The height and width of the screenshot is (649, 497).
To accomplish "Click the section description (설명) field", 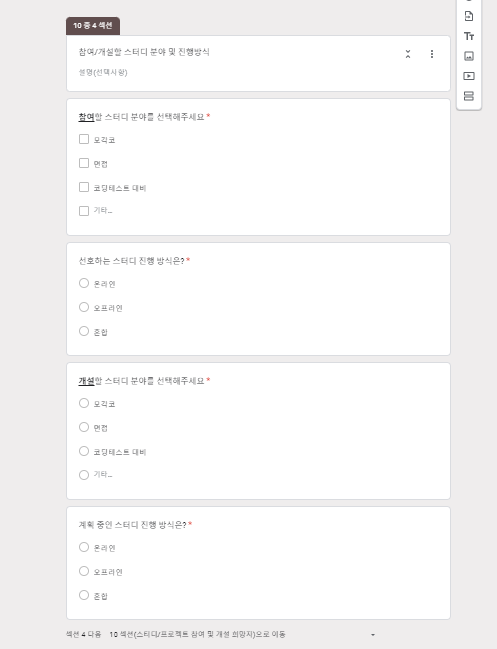I will coord(103,72).
